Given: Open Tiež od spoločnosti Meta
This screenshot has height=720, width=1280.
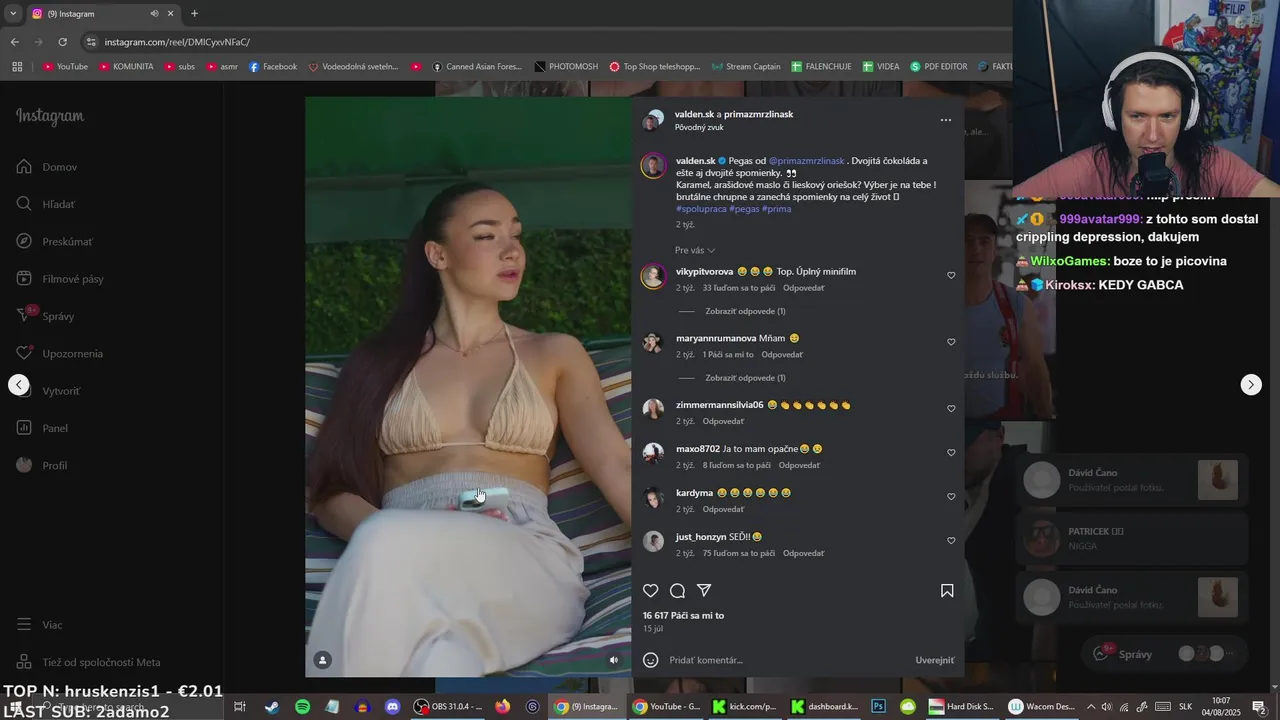Looking at the screenshot, I should tap(88, 662).
